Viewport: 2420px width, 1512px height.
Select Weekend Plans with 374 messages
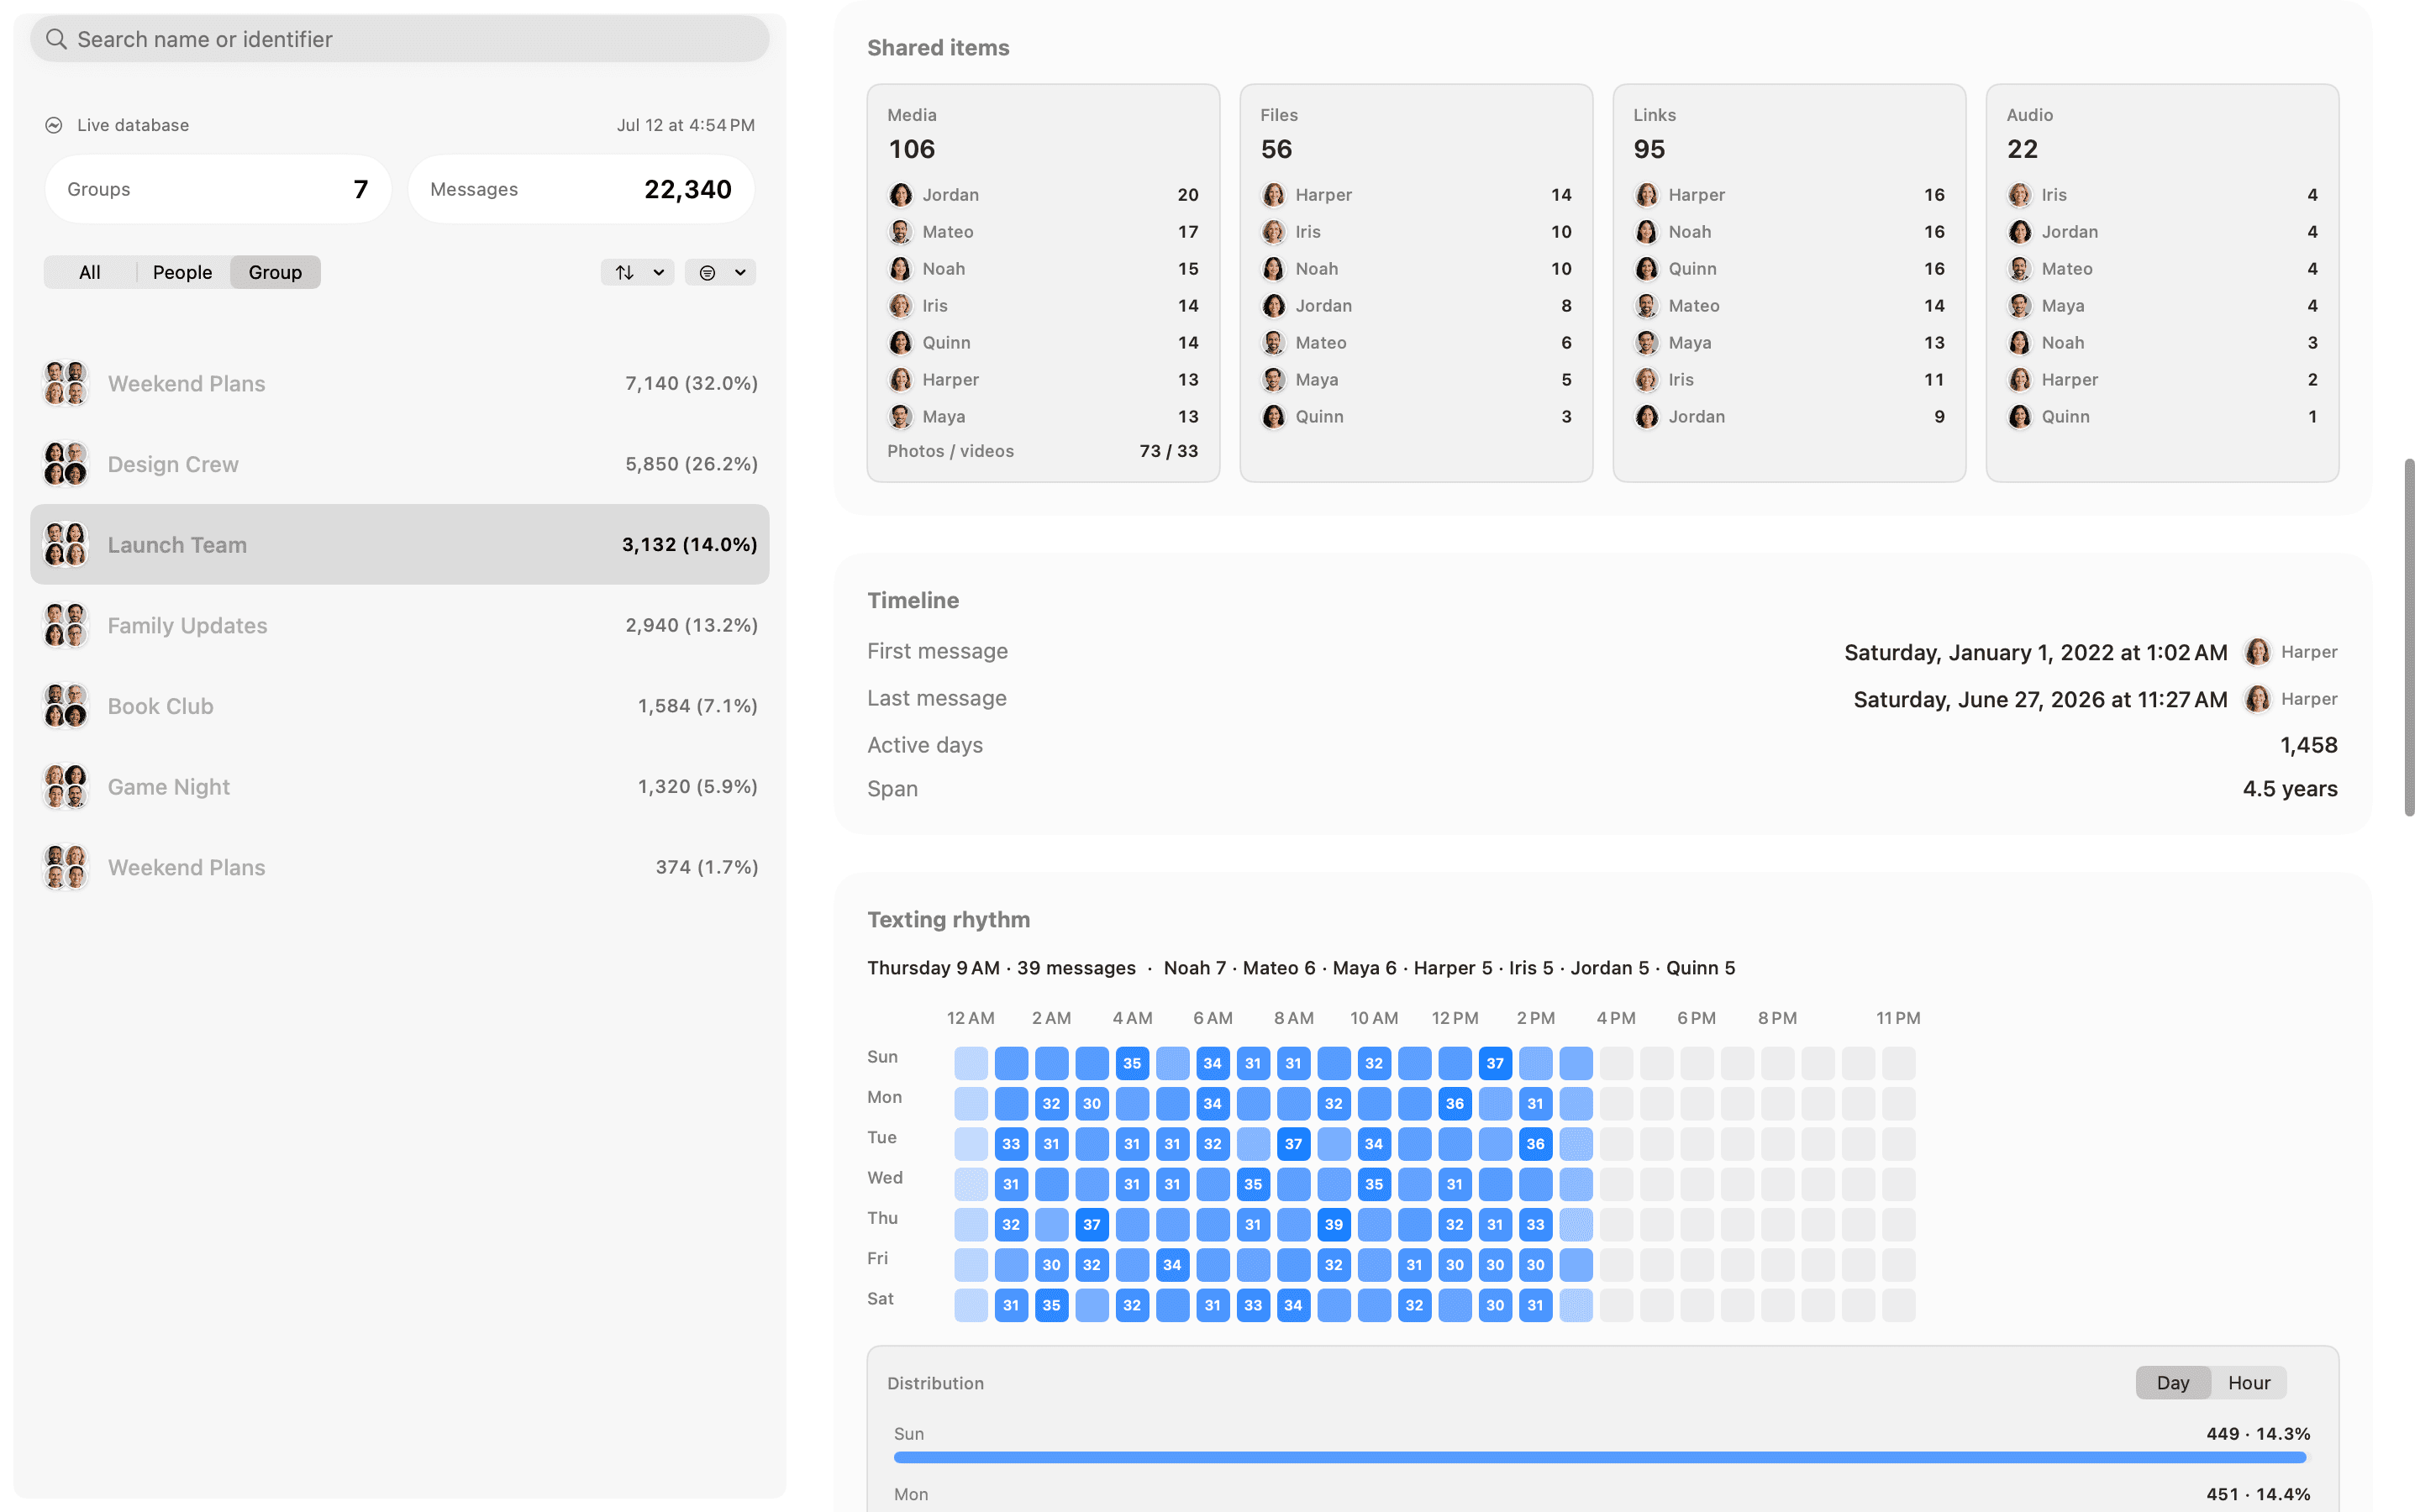tap(400, 867)
